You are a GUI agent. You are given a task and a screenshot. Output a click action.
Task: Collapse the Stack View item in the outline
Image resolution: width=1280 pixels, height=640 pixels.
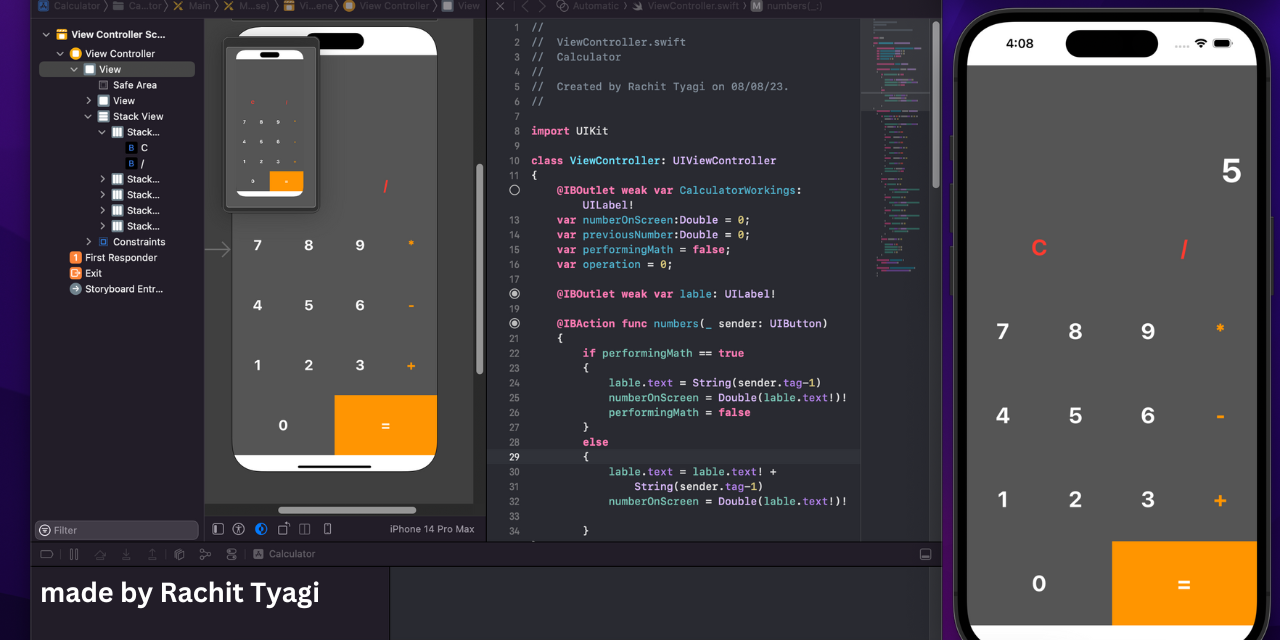86,116
